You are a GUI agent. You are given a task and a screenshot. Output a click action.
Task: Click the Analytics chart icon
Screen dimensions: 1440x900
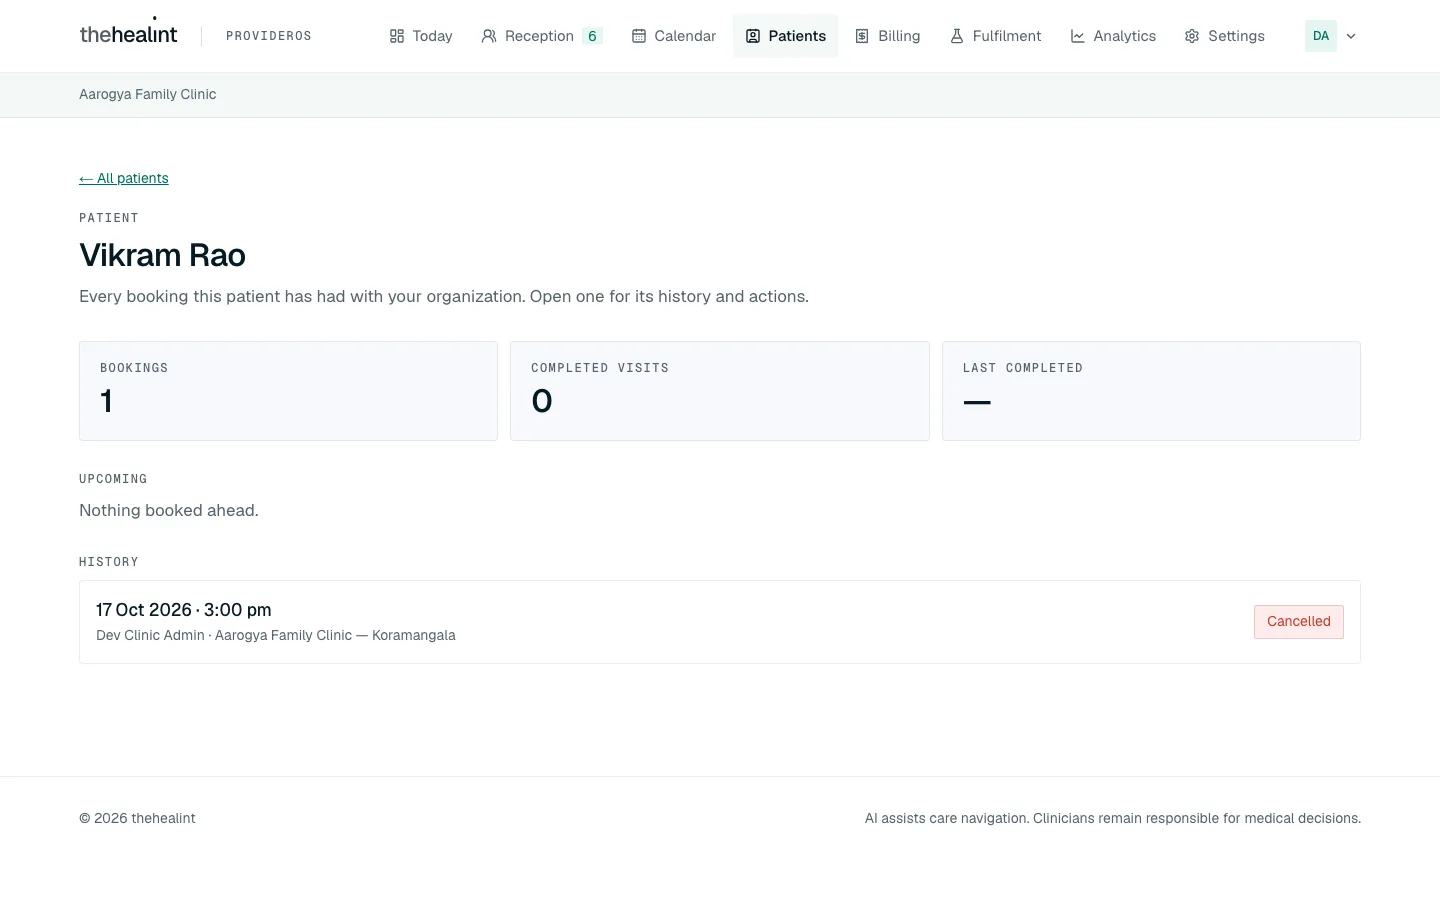1078,36
